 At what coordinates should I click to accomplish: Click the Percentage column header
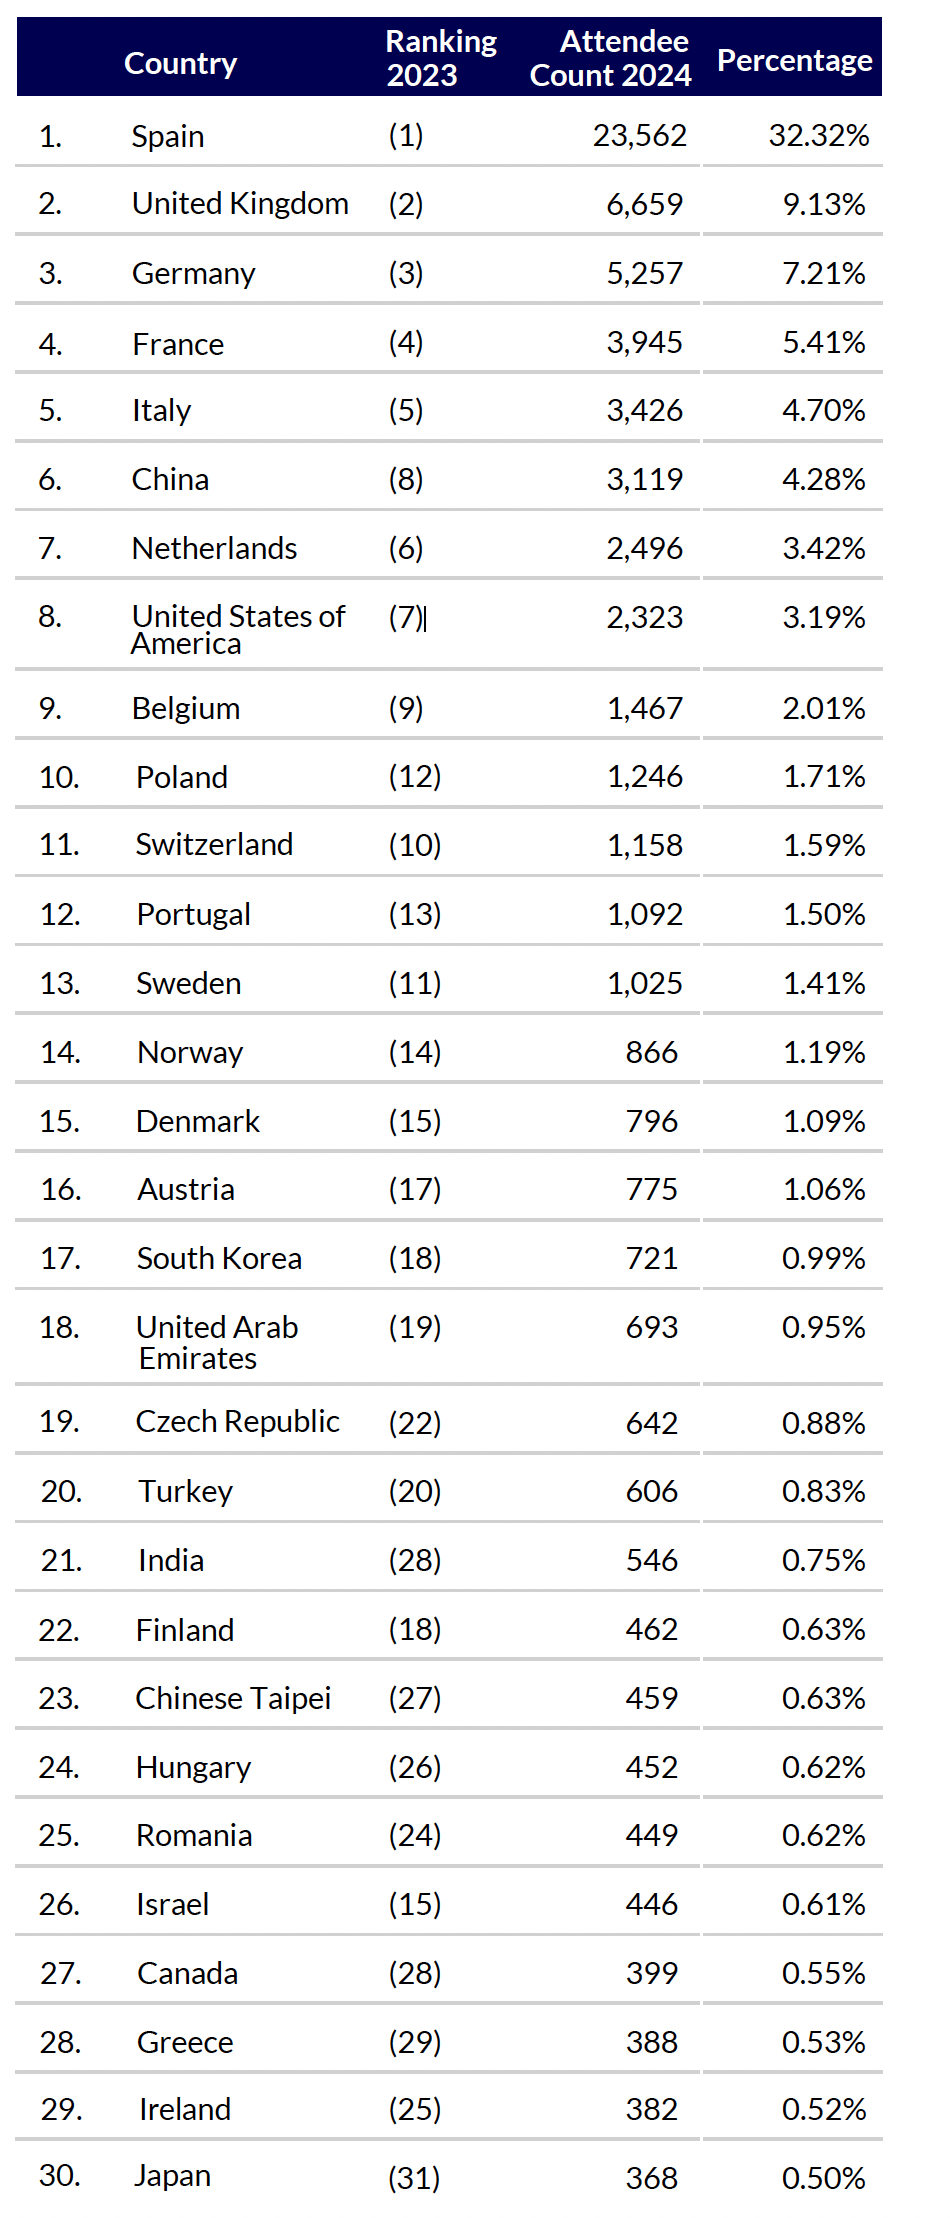[794, 61]
